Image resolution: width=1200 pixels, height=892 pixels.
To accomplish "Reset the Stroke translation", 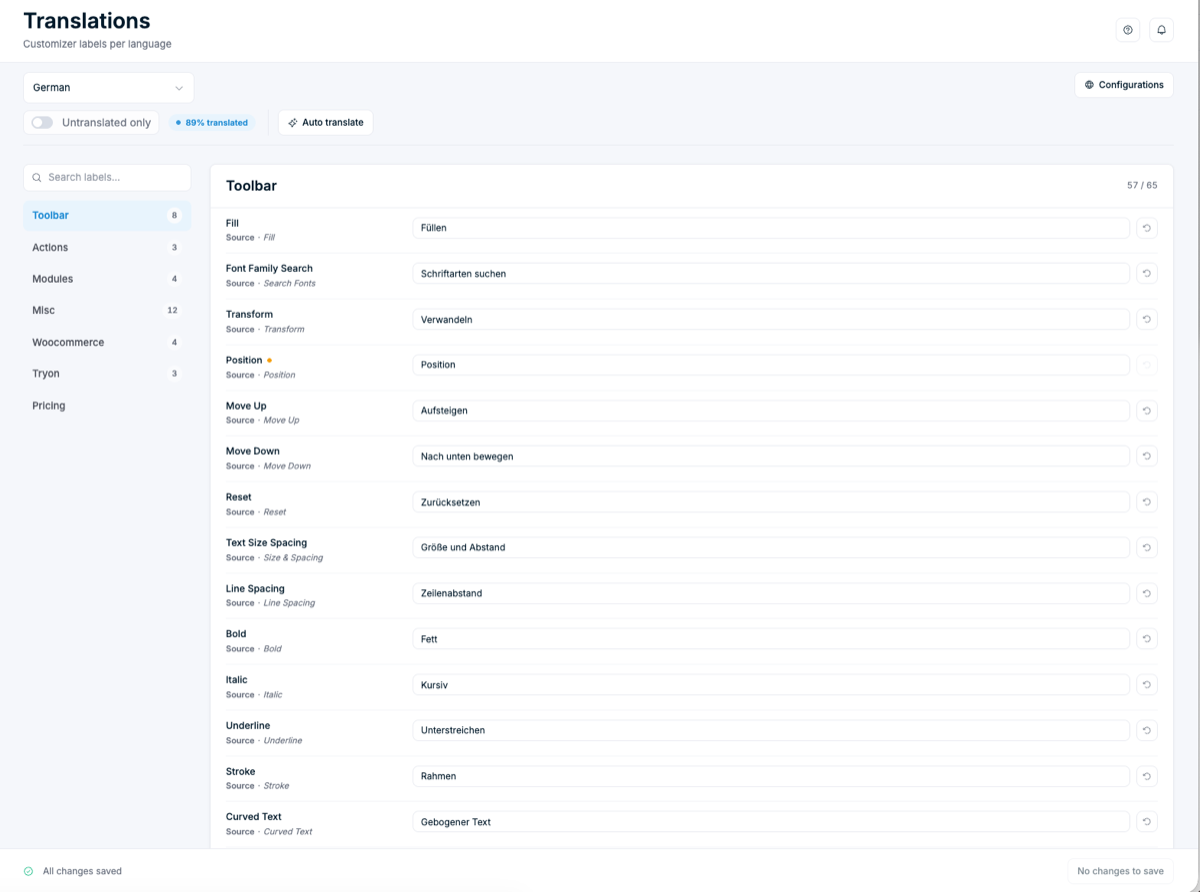I will point(1147,776).
